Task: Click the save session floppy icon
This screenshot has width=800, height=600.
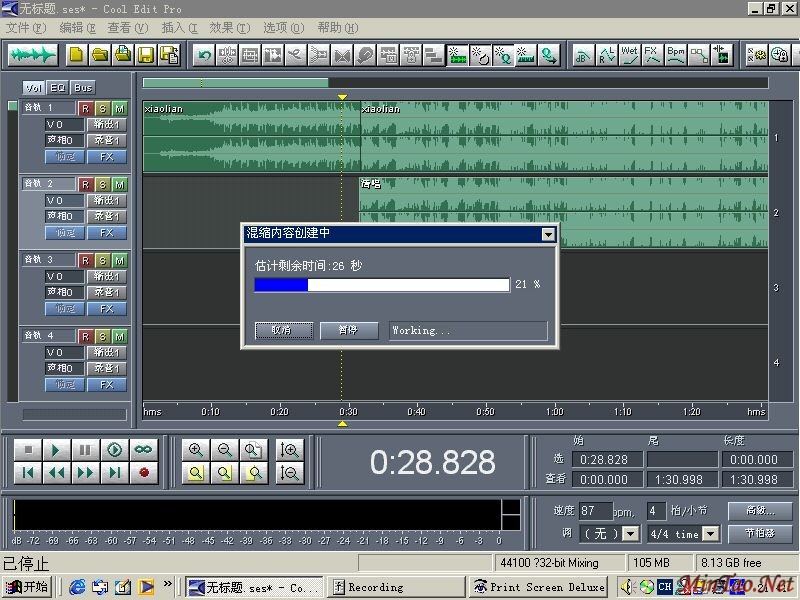Action: tap(146, 55)
